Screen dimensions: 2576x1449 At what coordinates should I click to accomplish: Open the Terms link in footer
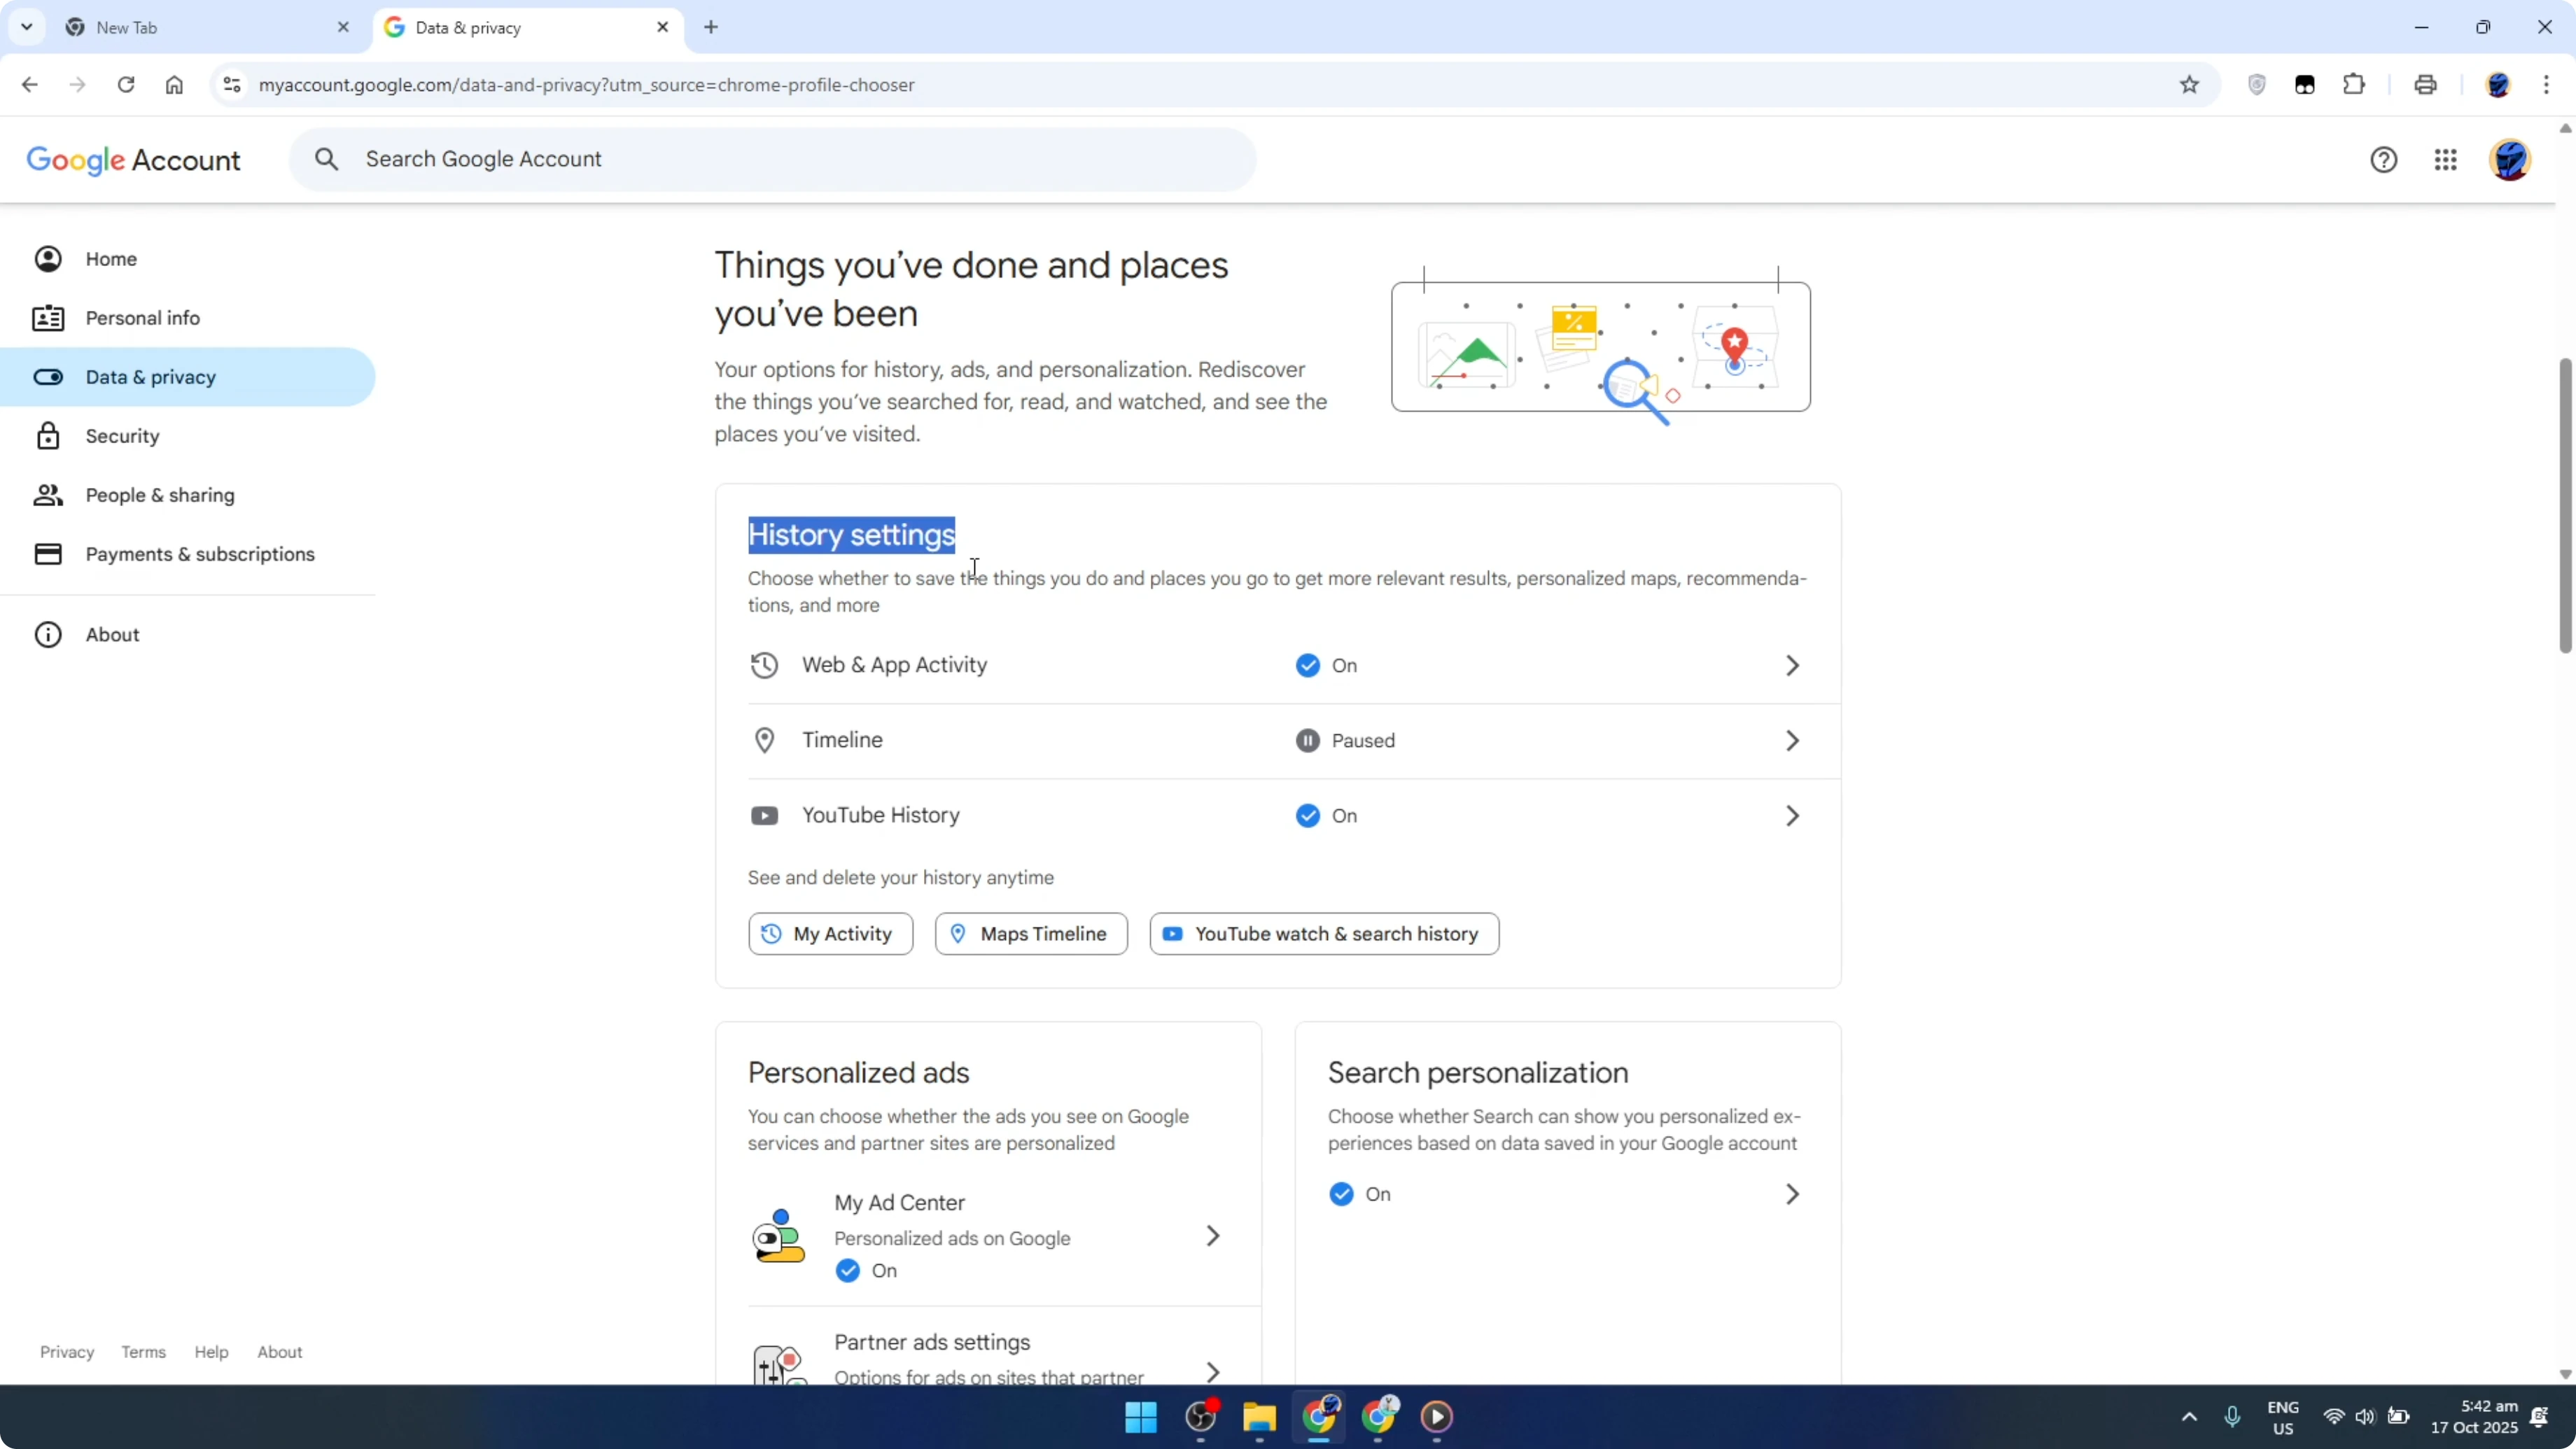(143, 1351)
